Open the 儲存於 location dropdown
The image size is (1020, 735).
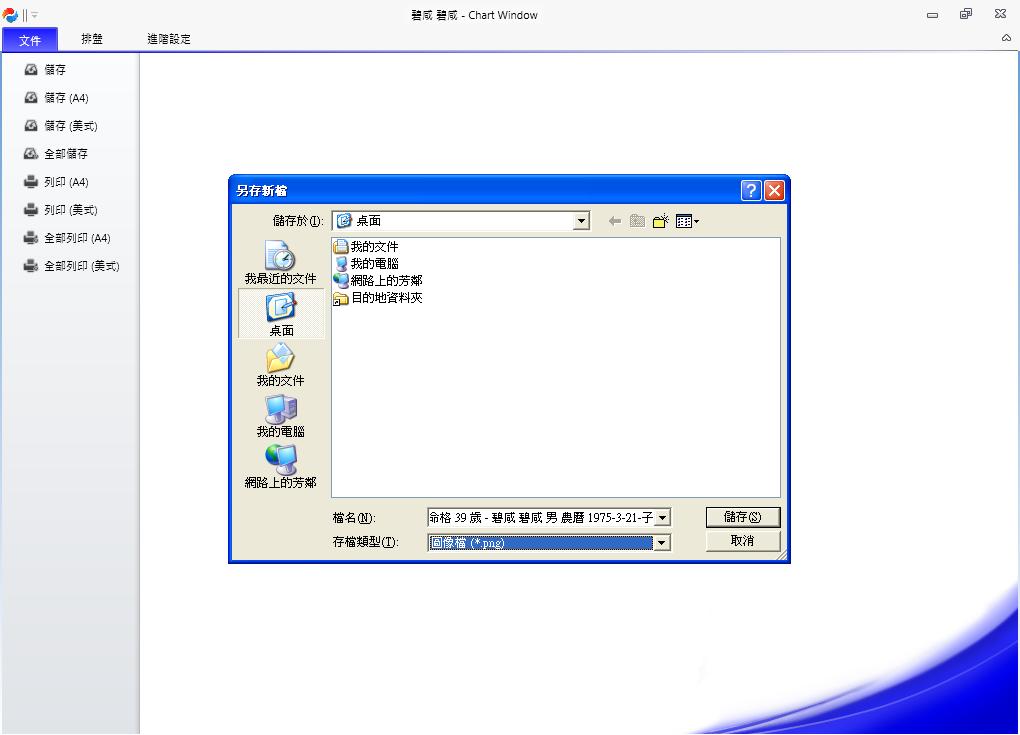click(x=580, y=221)
